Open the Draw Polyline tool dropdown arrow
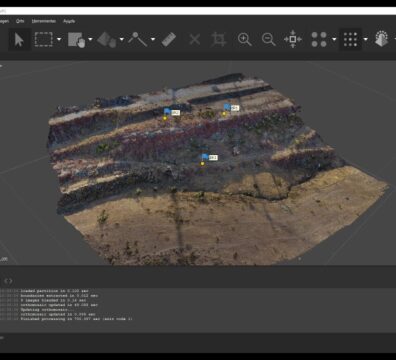 tap(153, 39)
